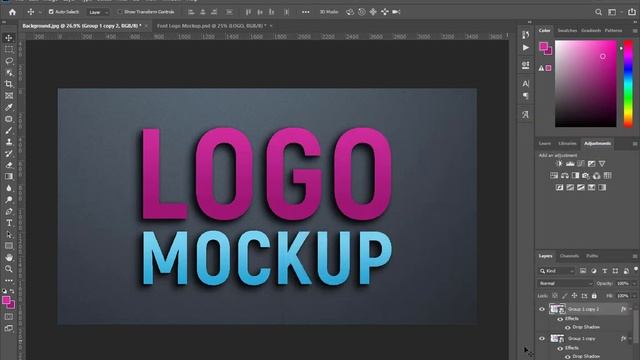Hide the Group 1 copy 2 layer
640x360 pixels.
542,309
